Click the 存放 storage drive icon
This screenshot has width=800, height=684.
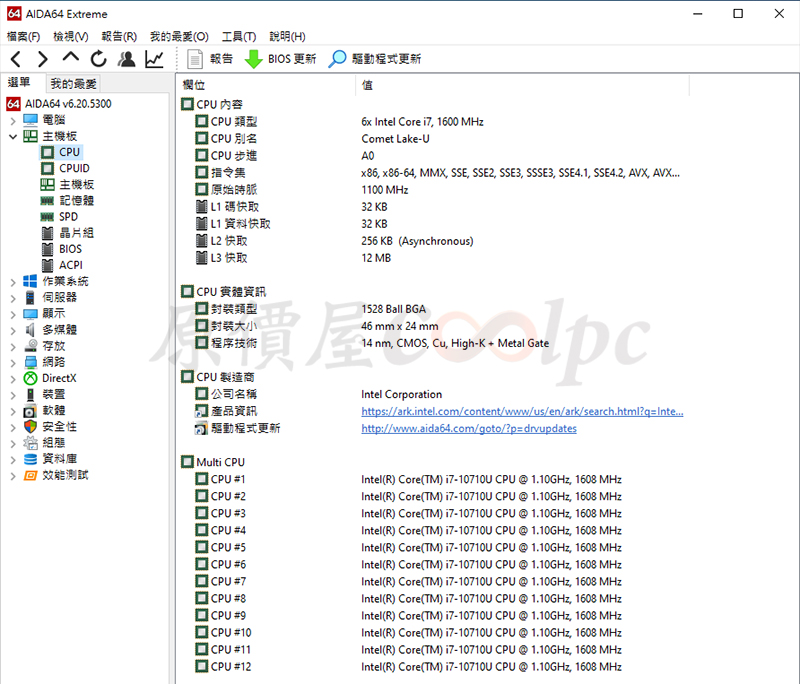pos(31,346)
